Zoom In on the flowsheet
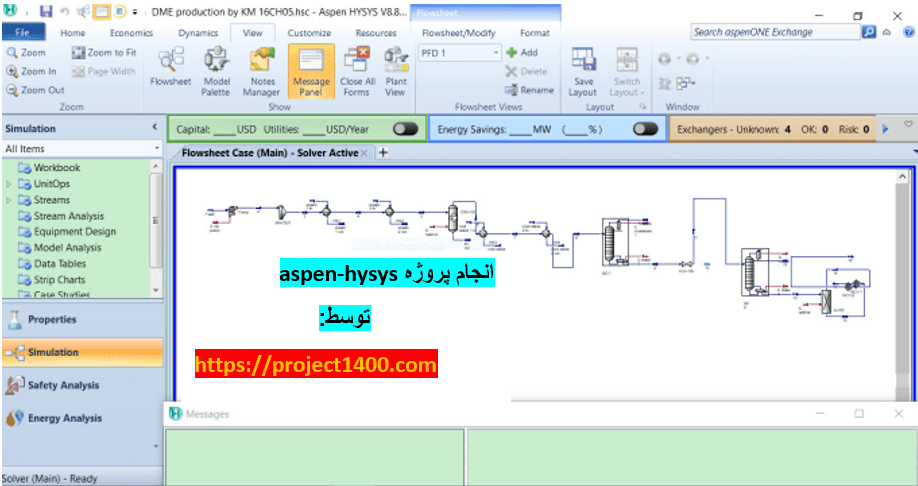The height and width of the screenshot is (486, 918). (32, 71)
